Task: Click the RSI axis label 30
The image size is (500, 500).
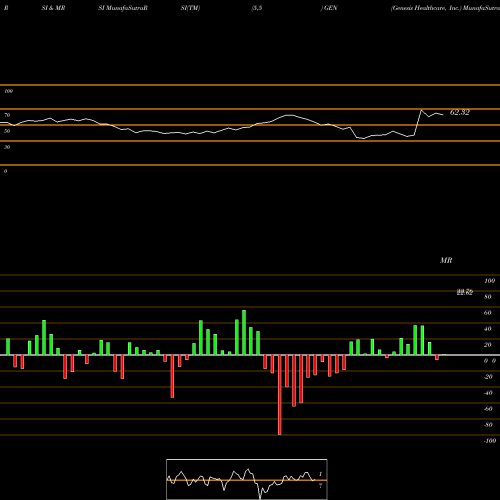Action: 7,147
